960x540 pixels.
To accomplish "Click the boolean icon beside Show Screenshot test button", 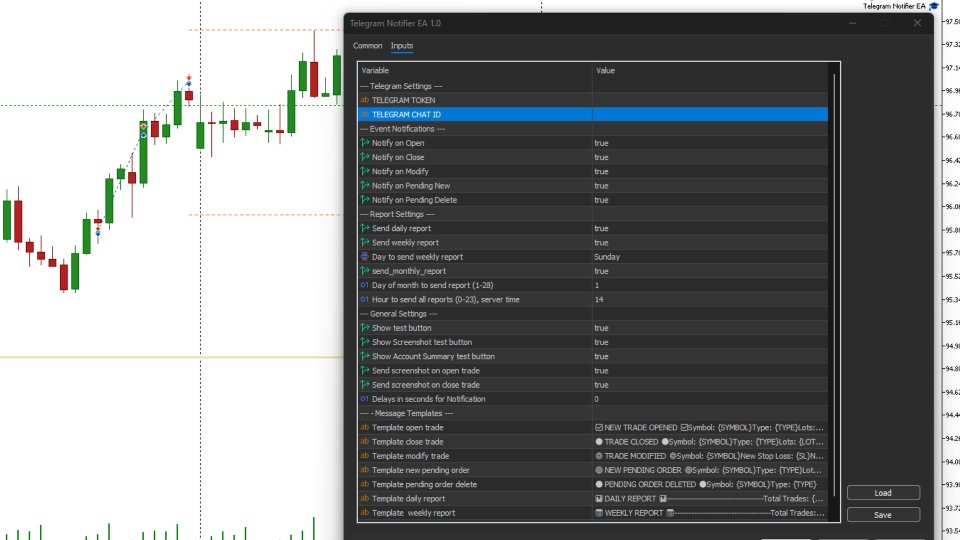I will [365, 342].
